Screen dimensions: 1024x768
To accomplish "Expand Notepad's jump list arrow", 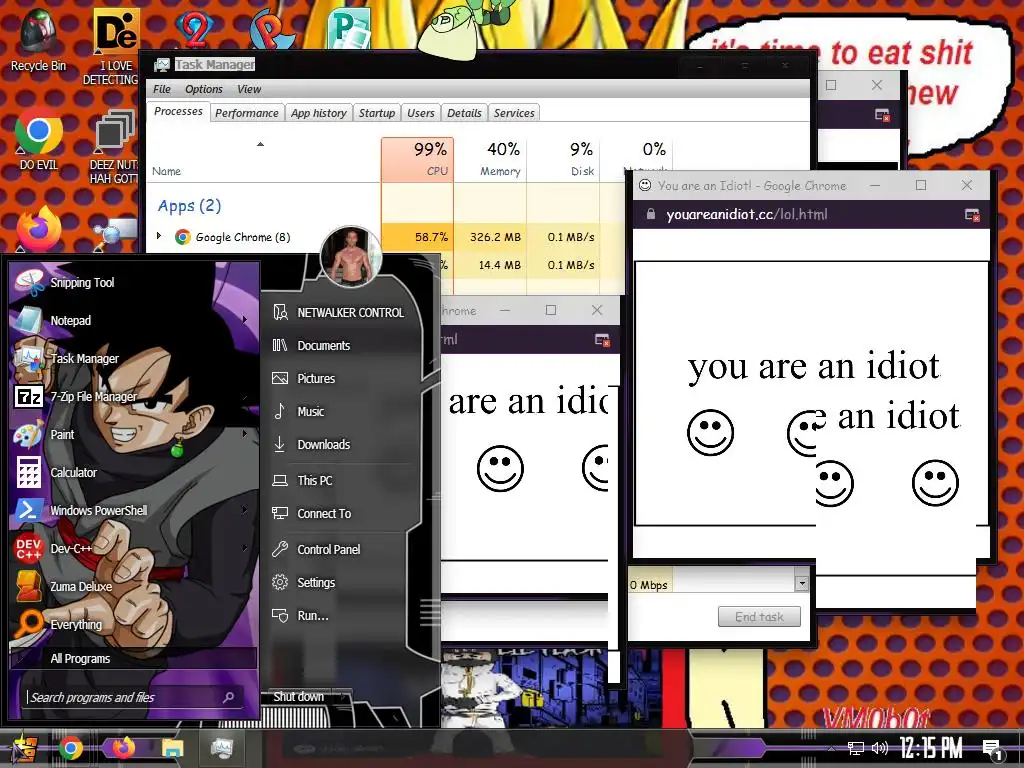I will pos(245,320).
